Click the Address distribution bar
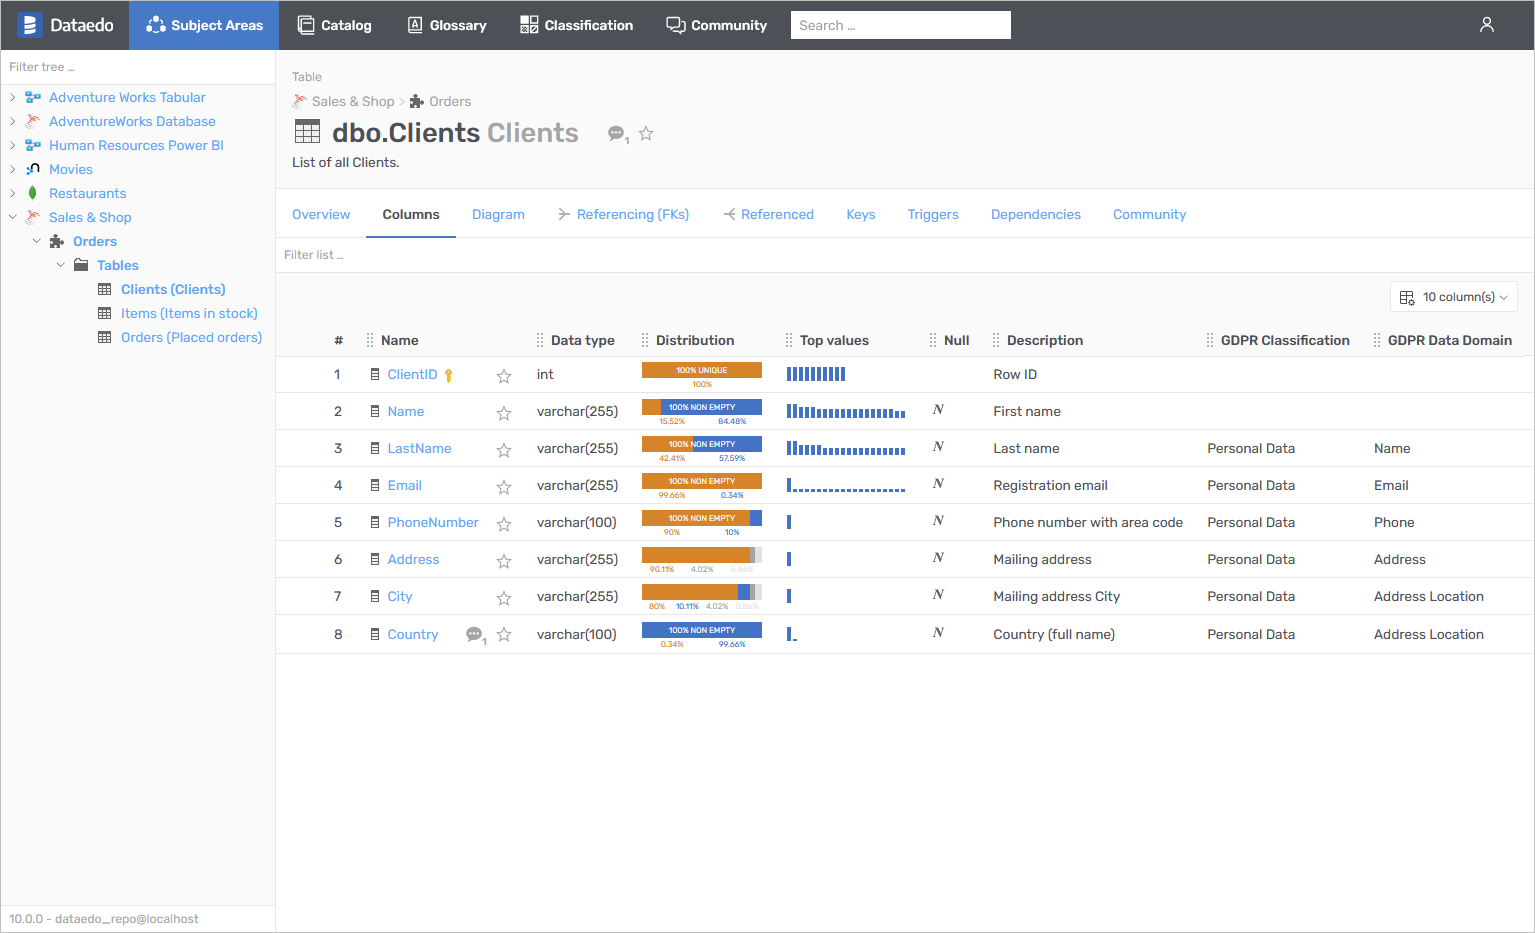1535x933 pixels. [701, 555]
